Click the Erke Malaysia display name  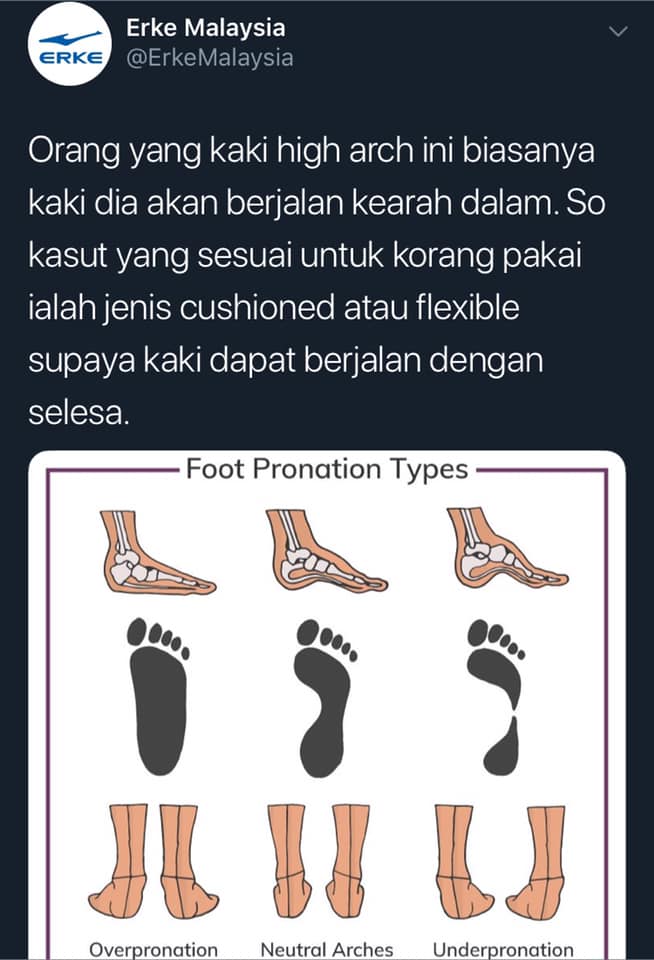tap(206, 28)
